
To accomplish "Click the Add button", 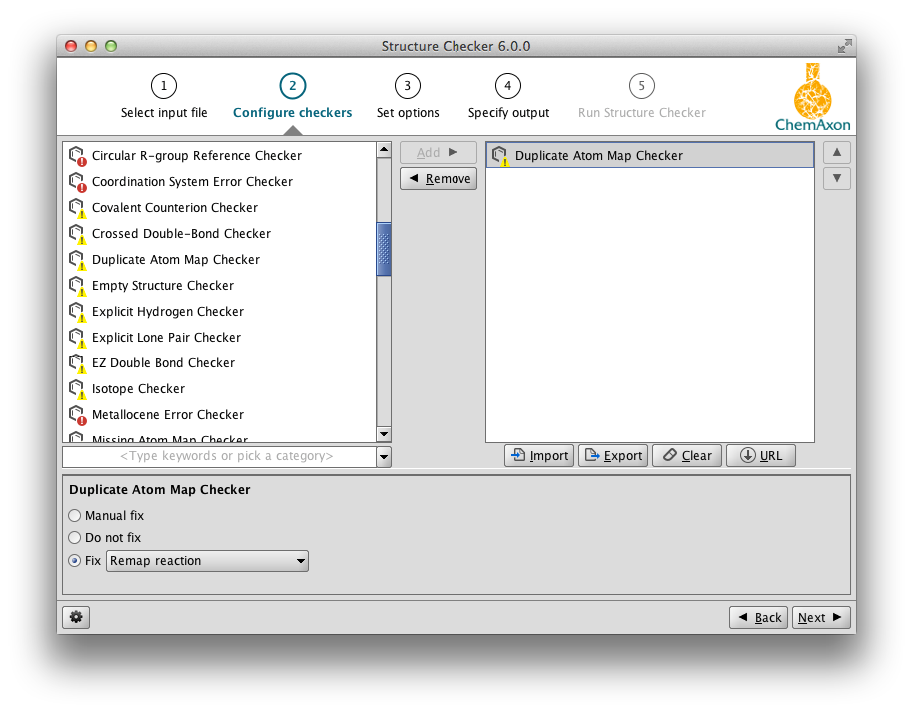I will click(438, 153).
